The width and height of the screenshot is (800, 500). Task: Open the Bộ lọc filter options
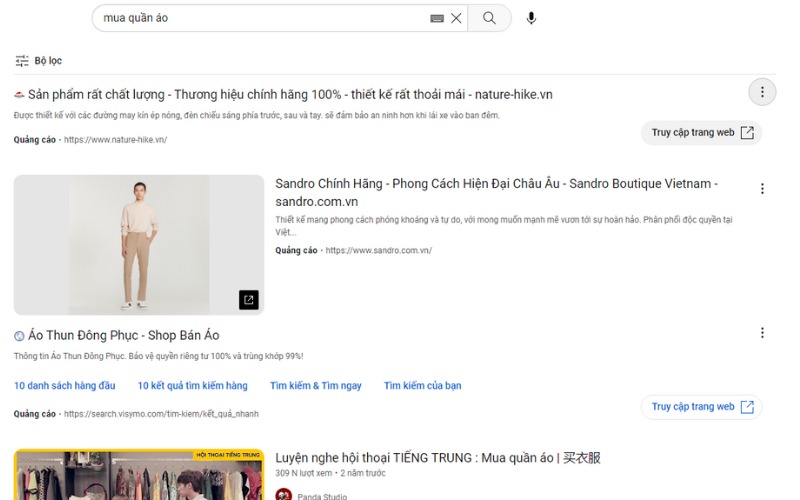[39, 61]
